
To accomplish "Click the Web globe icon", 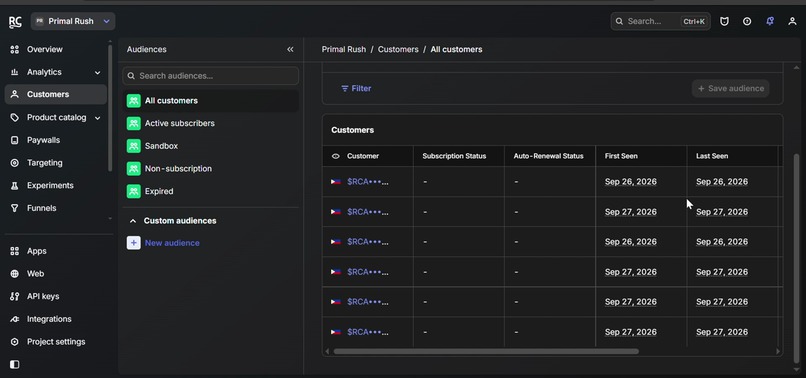I will pyautogui.click(x=14, y=274).
